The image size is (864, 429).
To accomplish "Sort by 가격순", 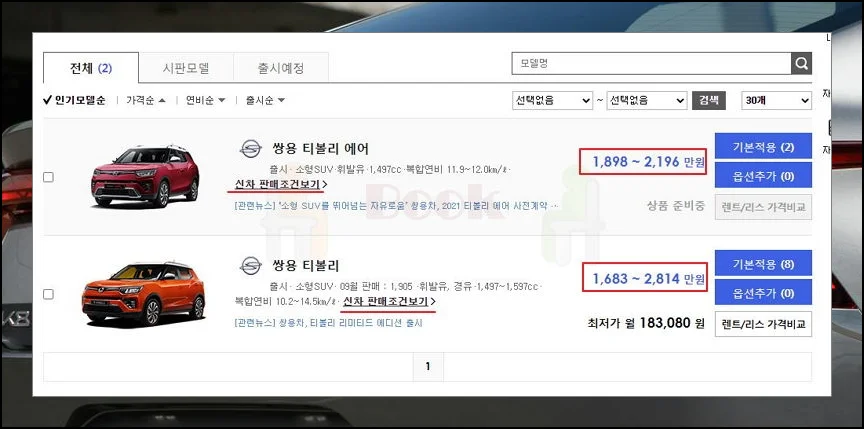I will pos(145,100).
